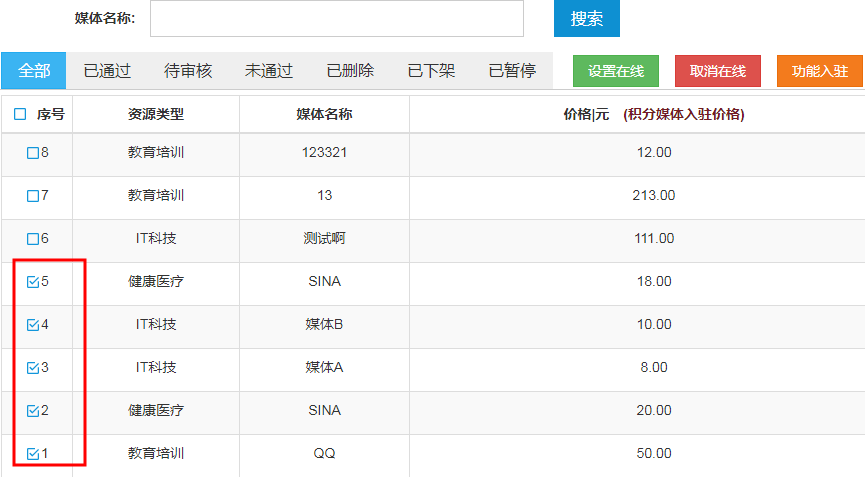Open the 已暂停 tab
This screenshot has height=477, width=865.
click(x=512, y=71)
